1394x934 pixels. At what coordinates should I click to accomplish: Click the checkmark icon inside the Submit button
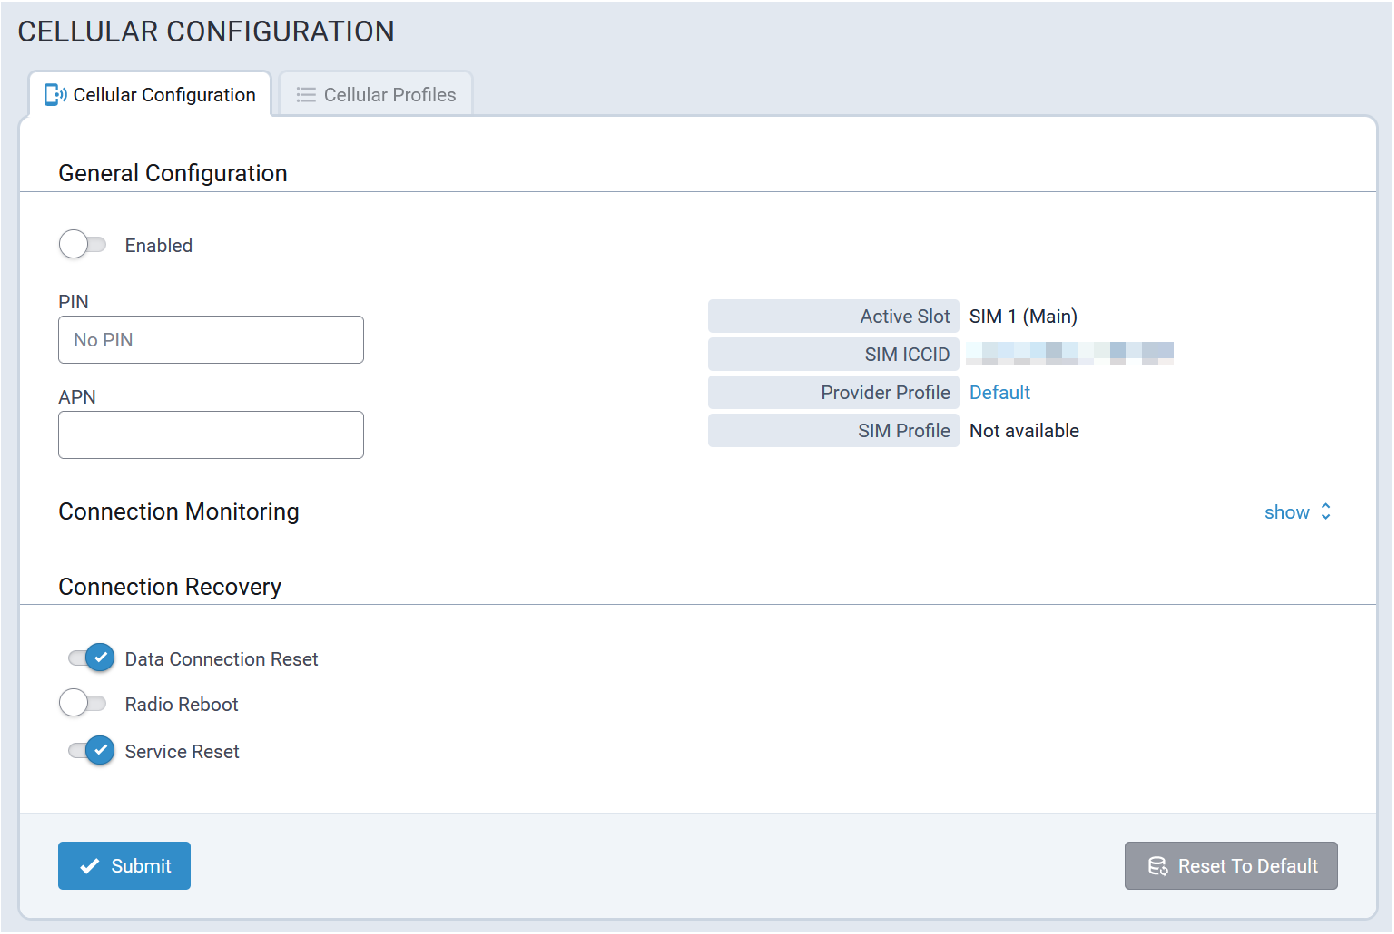click(x=90, y=866)
